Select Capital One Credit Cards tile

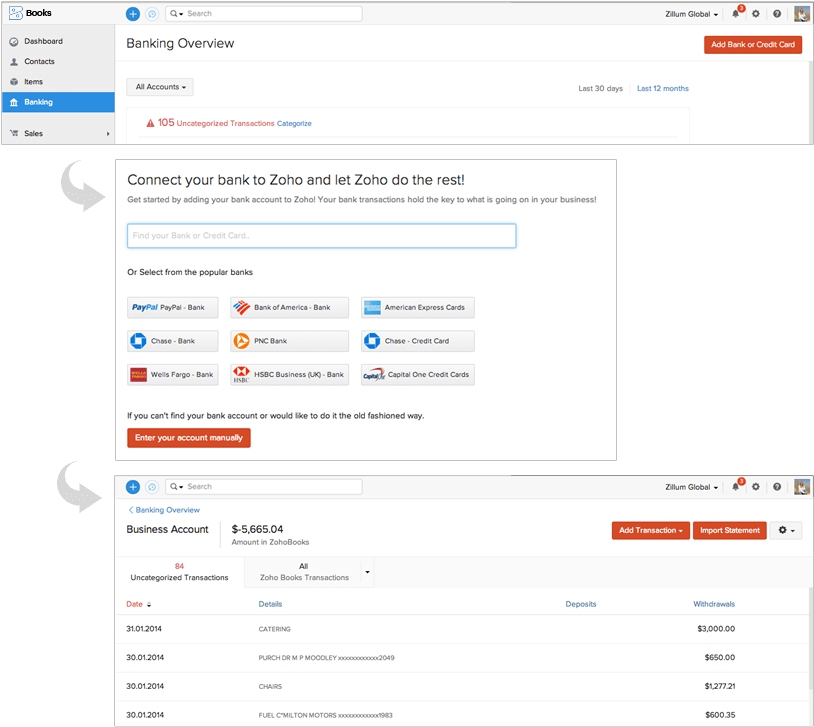tap(418, 375)
